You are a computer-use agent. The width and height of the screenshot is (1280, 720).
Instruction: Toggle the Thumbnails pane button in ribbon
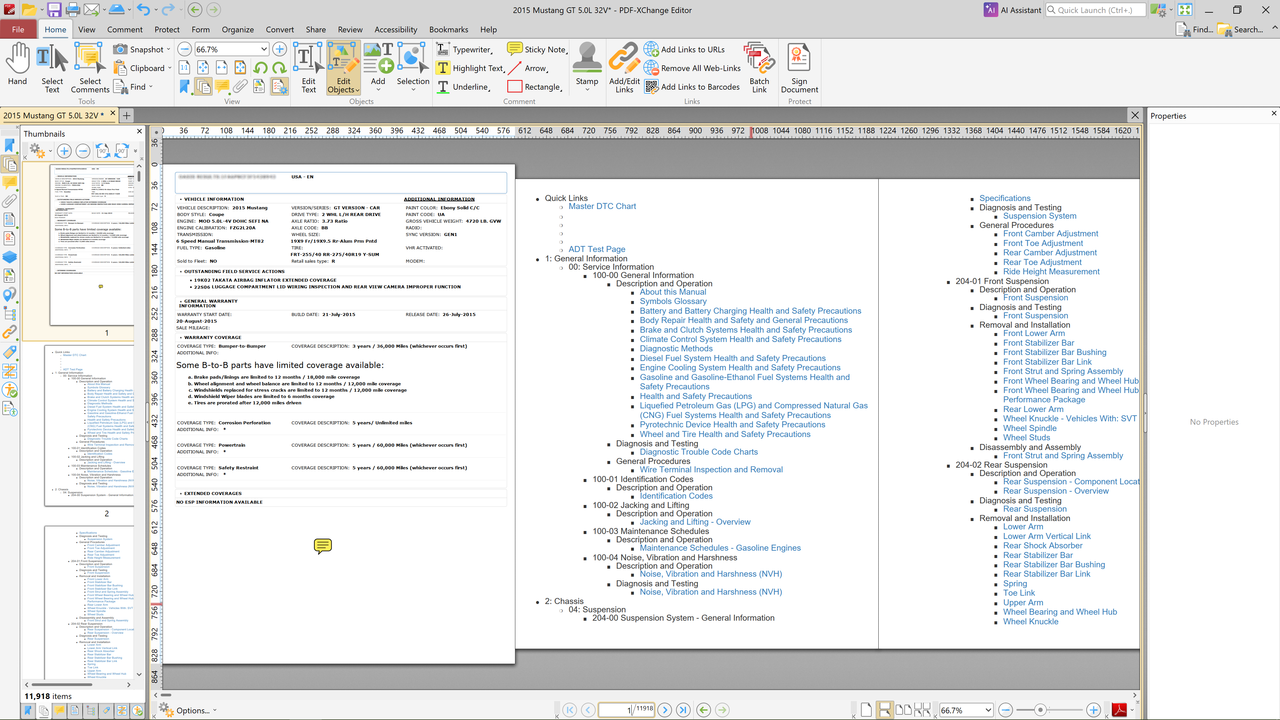(x=203, y=87)
